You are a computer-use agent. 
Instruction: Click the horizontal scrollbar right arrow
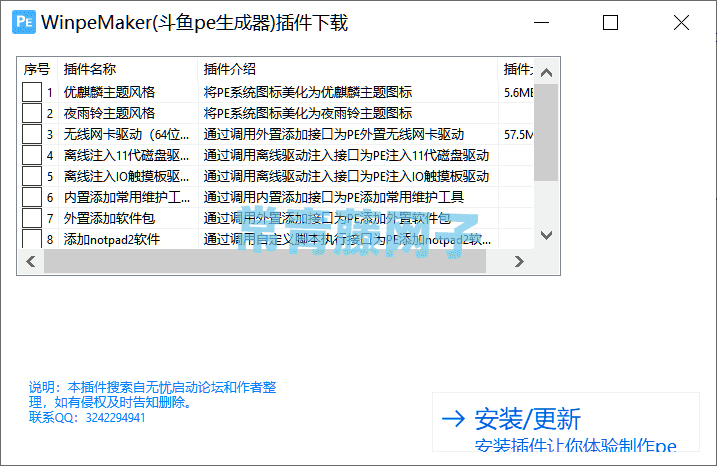pyautogui.click(x=519, y=262)
